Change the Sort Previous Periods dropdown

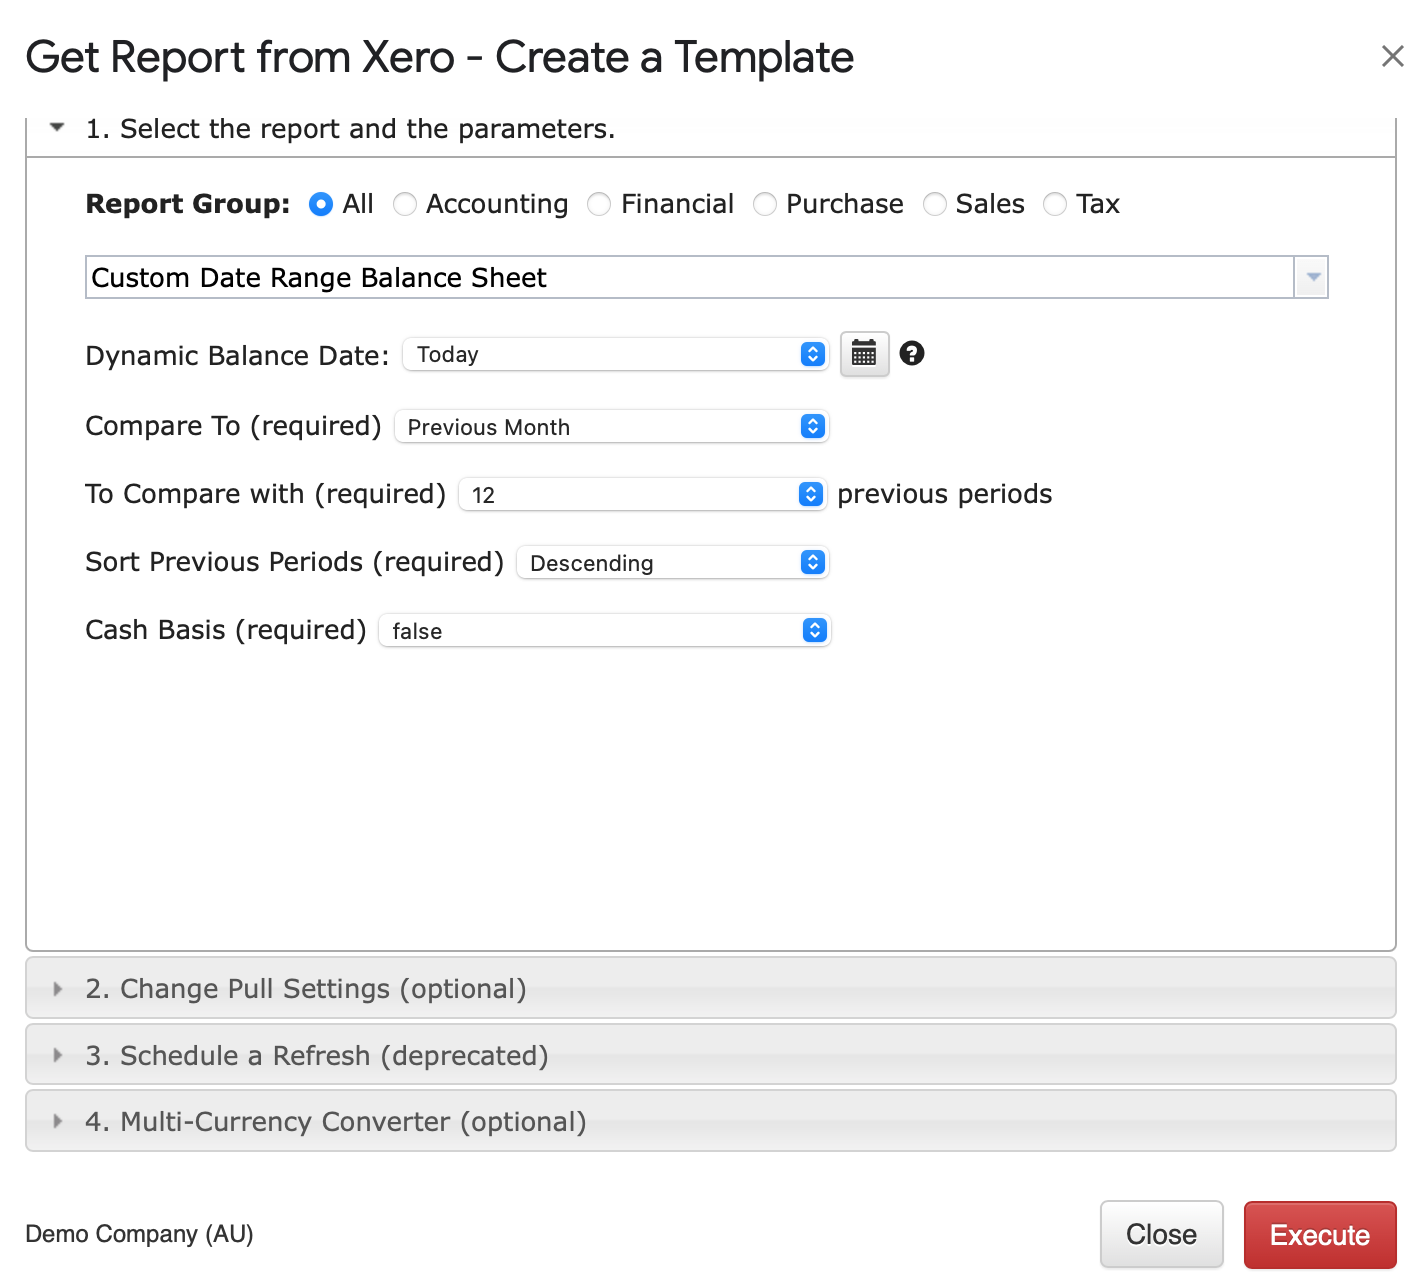pyautogui.click(x=672, y=563)
